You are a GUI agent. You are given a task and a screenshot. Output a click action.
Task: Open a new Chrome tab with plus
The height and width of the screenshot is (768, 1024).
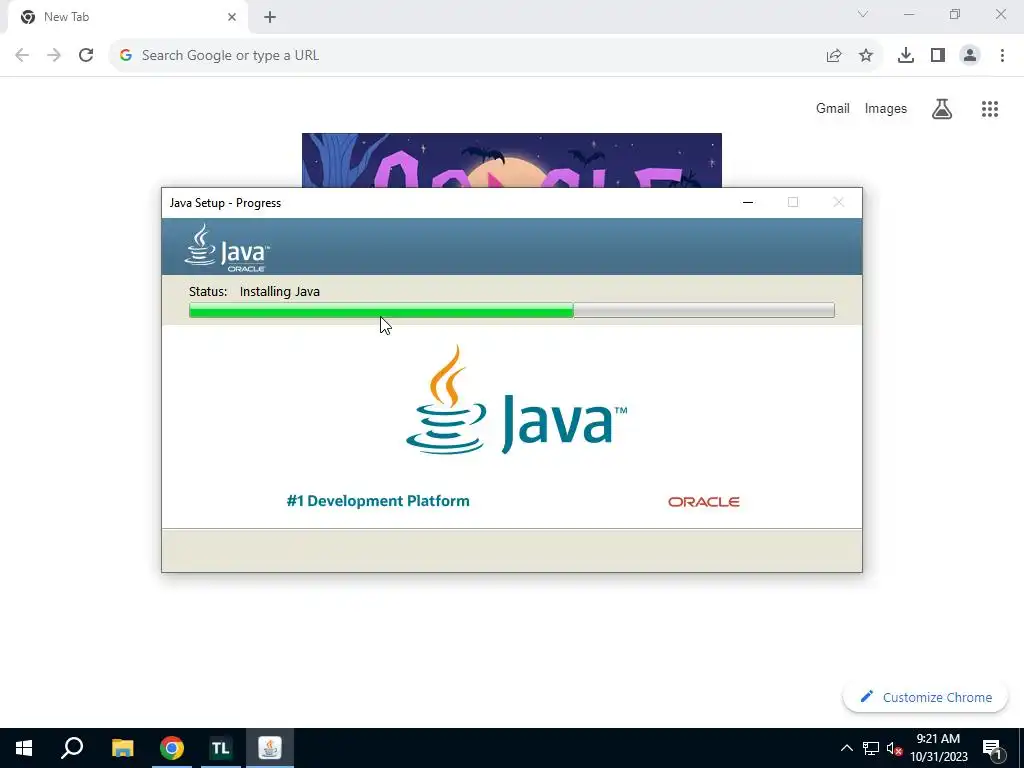point(270,17)
